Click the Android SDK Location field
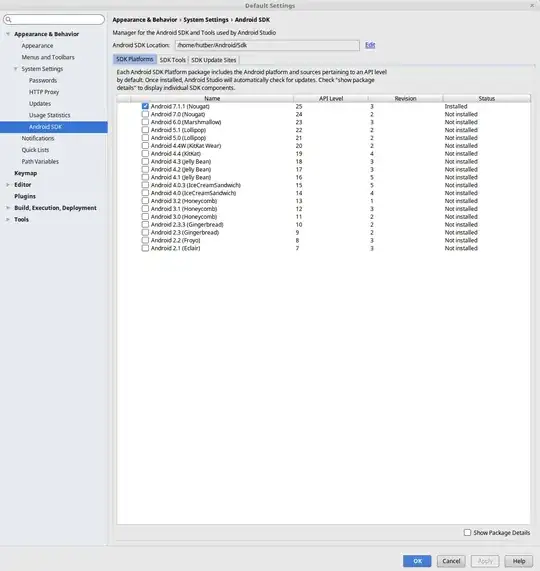Screen dimensions: 540x571 tap(267, 45)
